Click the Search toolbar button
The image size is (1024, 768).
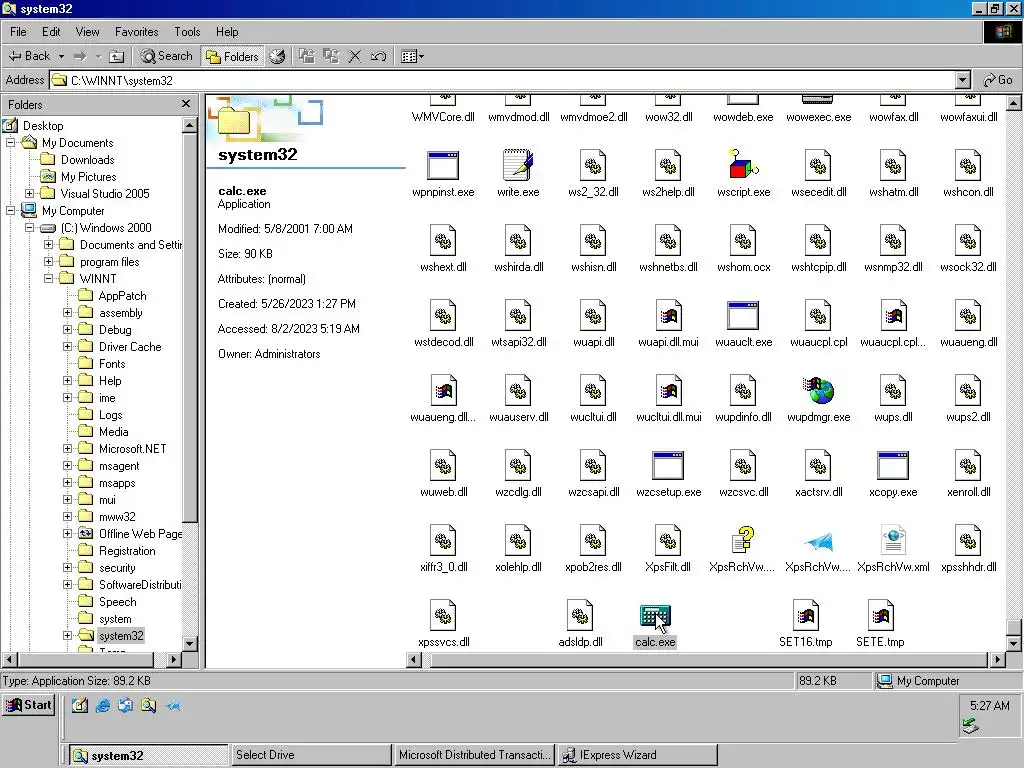[x=167, y=56]
